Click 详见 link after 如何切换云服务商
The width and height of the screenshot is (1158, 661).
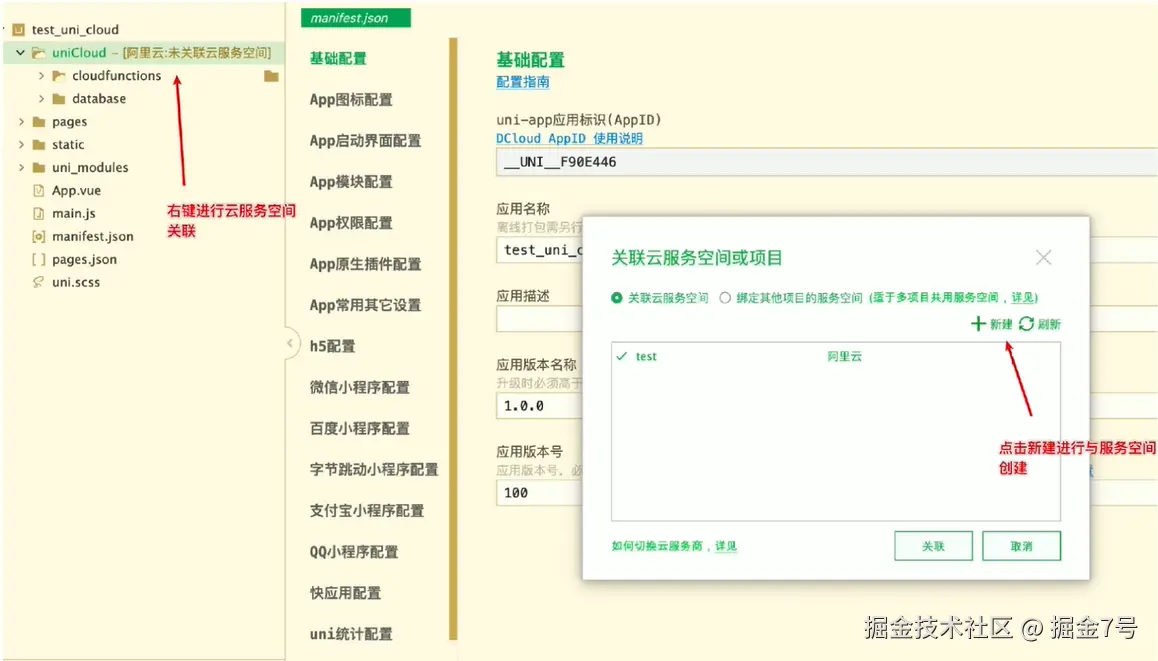[x=726, y=546]
